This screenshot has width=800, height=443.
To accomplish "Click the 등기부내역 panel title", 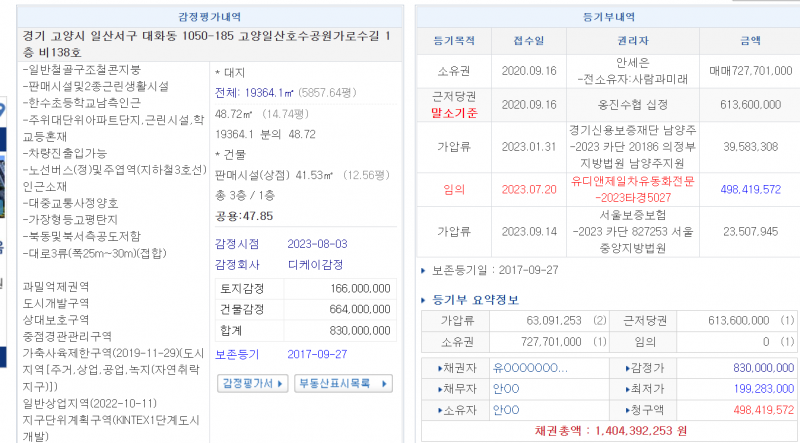I will (609, 17).
